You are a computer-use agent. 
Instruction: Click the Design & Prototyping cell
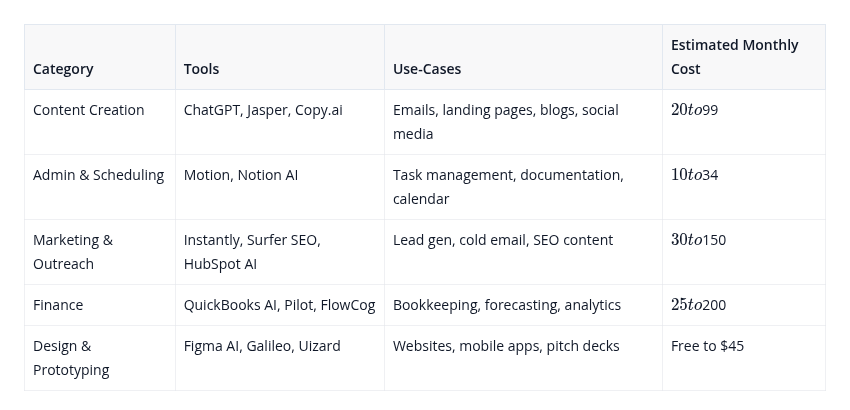[x=100, y=358]
